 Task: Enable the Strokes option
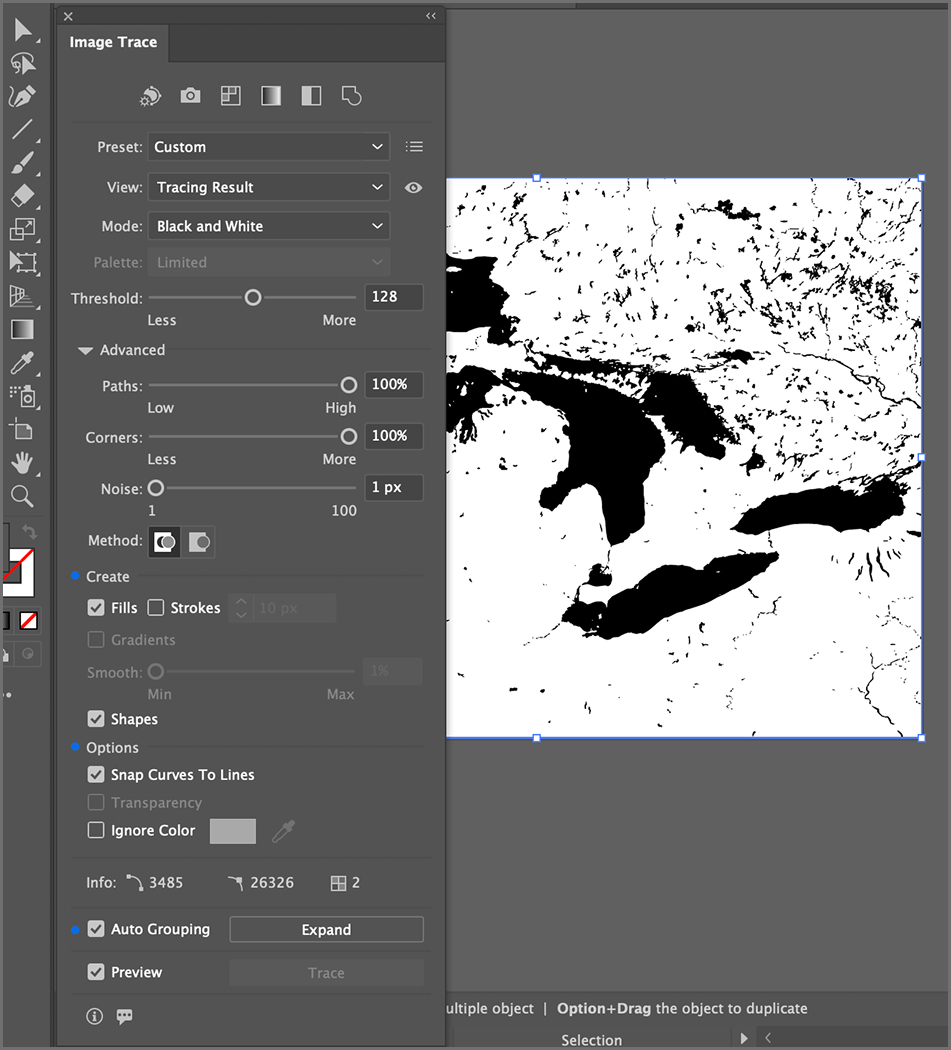[x=156, y=607]
